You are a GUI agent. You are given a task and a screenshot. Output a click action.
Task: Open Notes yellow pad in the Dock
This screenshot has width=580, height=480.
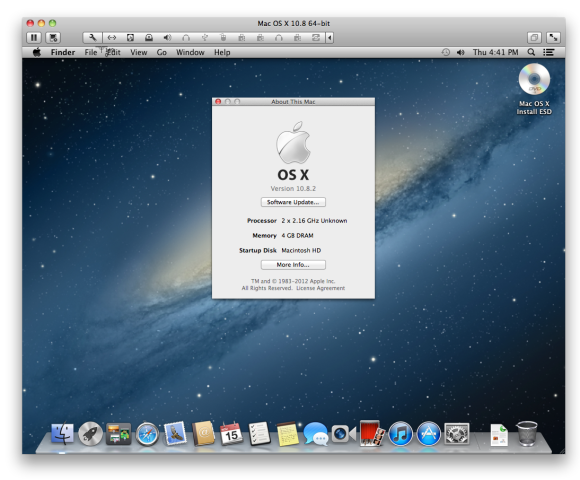[x=287, y=433]
